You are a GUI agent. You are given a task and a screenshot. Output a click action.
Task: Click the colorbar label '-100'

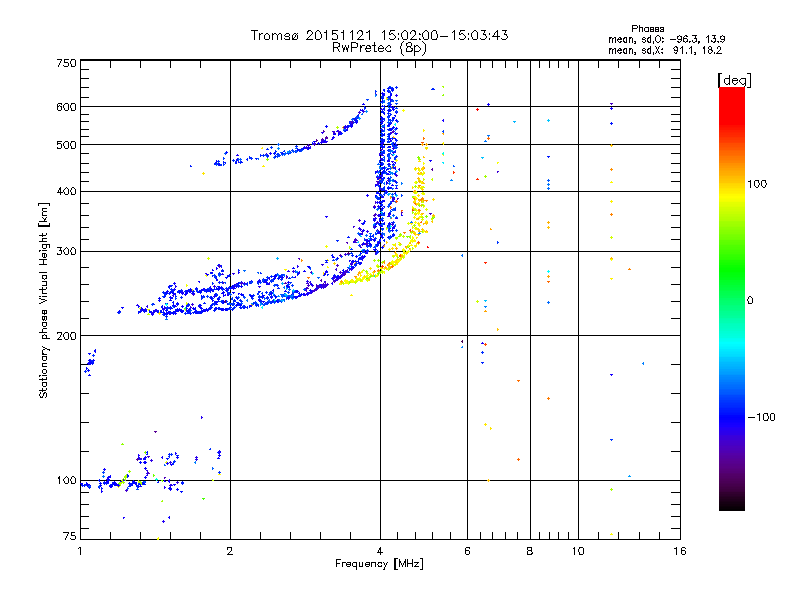(x=762, y=417)
